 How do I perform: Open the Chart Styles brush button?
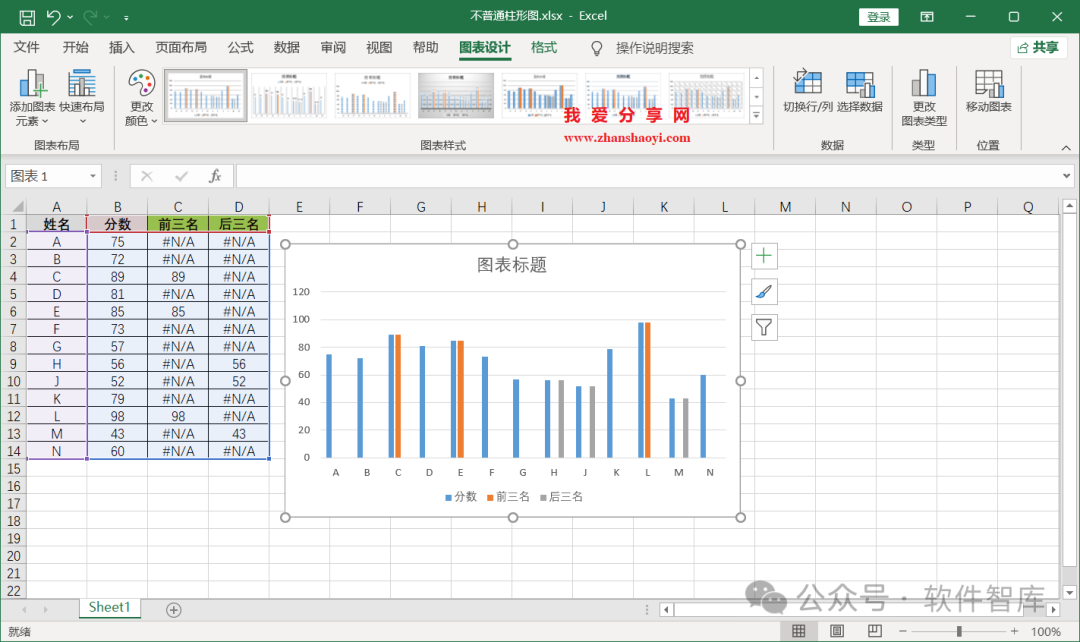pyautogui.click(x=764, y=292)
